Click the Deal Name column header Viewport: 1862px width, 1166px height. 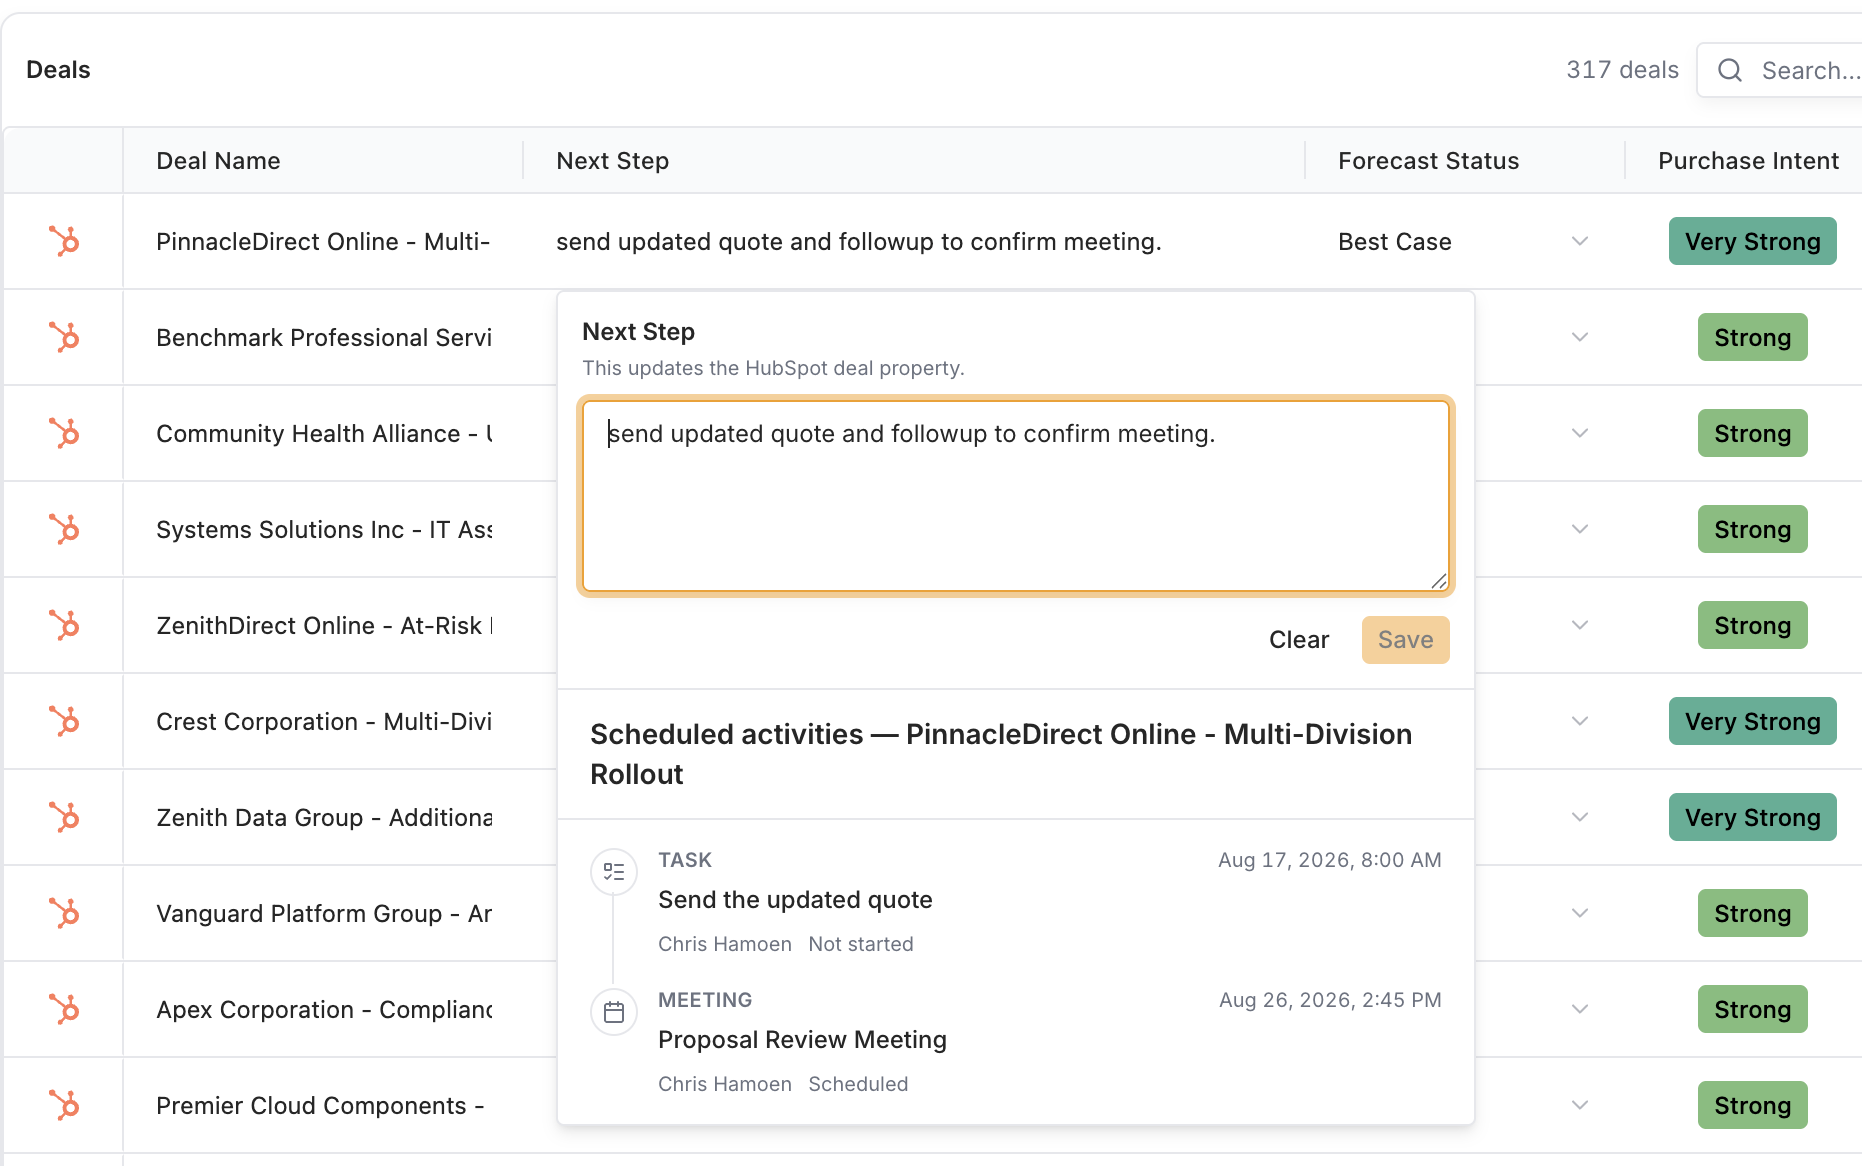(x=218, y=161)
